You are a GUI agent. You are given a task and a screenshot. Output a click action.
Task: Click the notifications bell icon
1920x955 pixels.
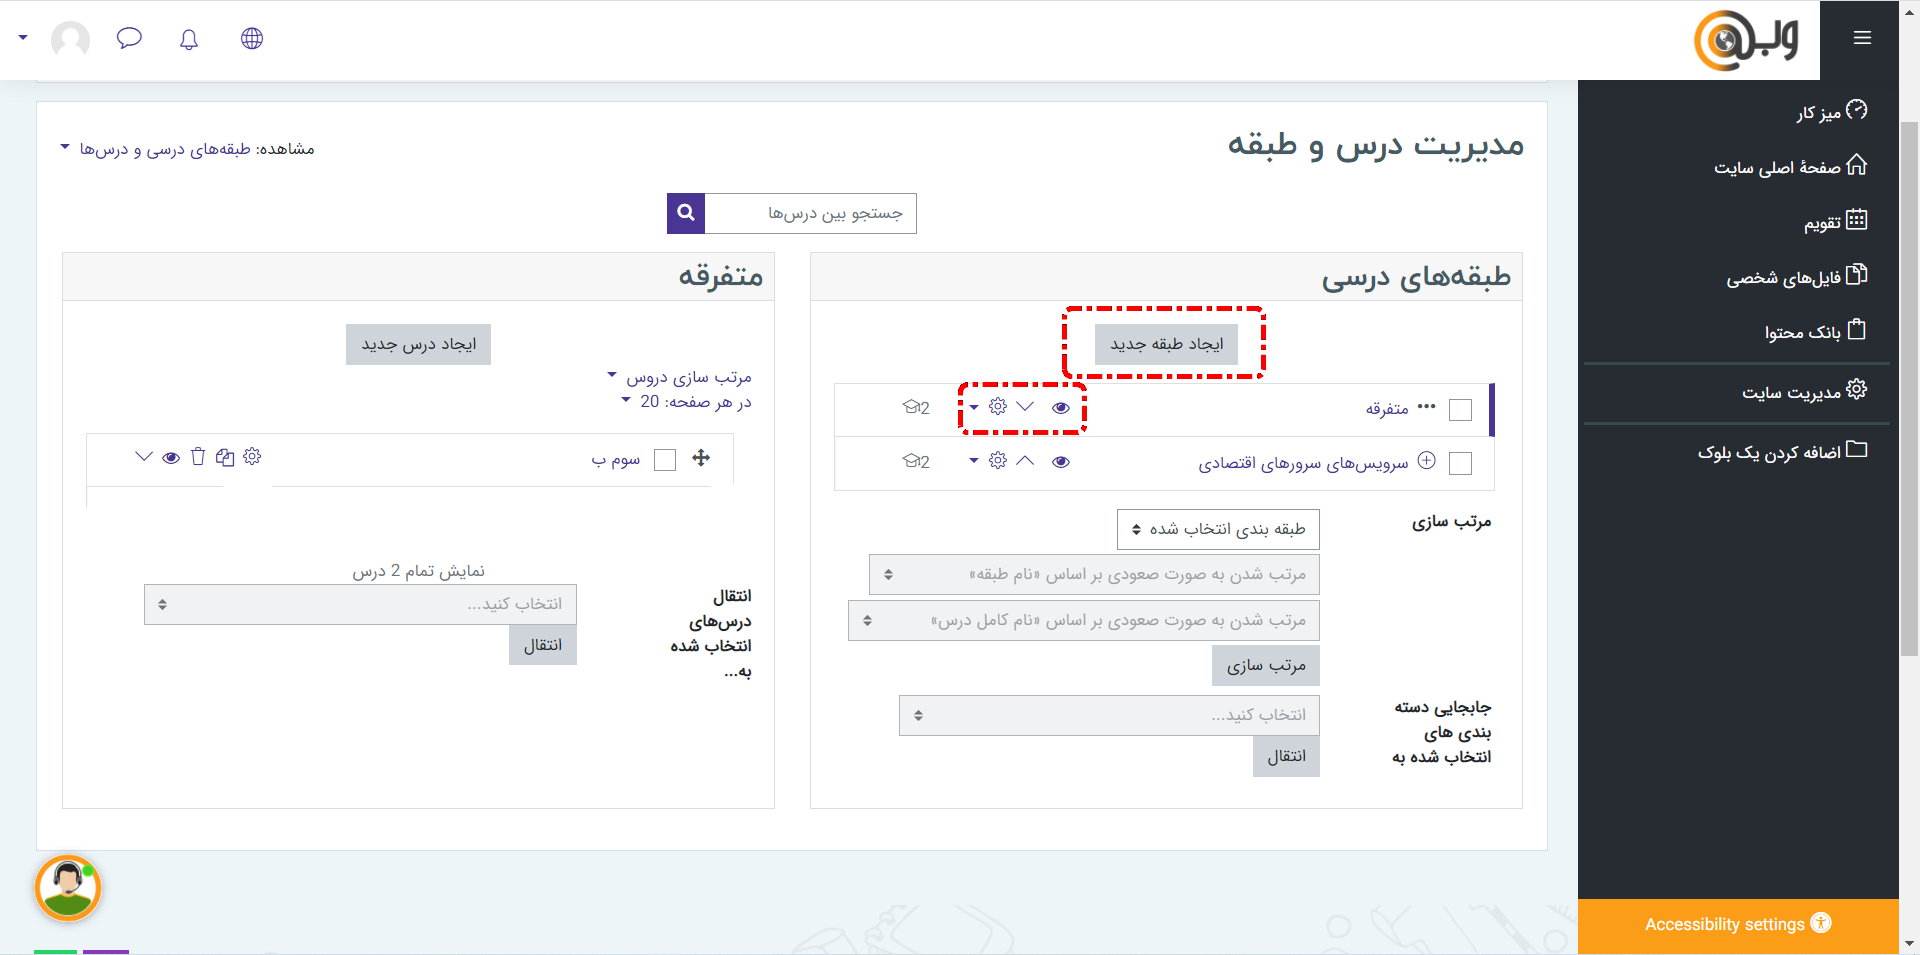188,39
